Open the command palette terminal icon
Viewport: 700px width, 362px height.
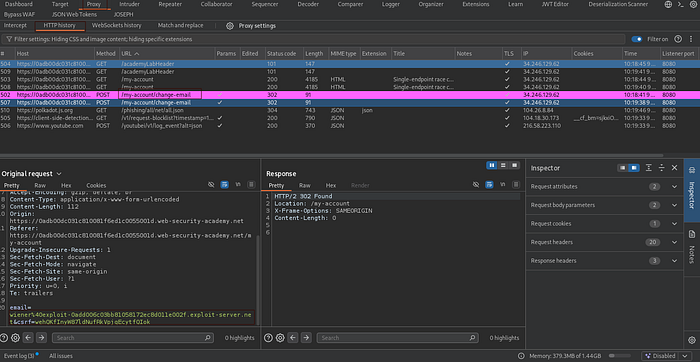[x=680, y=4]
